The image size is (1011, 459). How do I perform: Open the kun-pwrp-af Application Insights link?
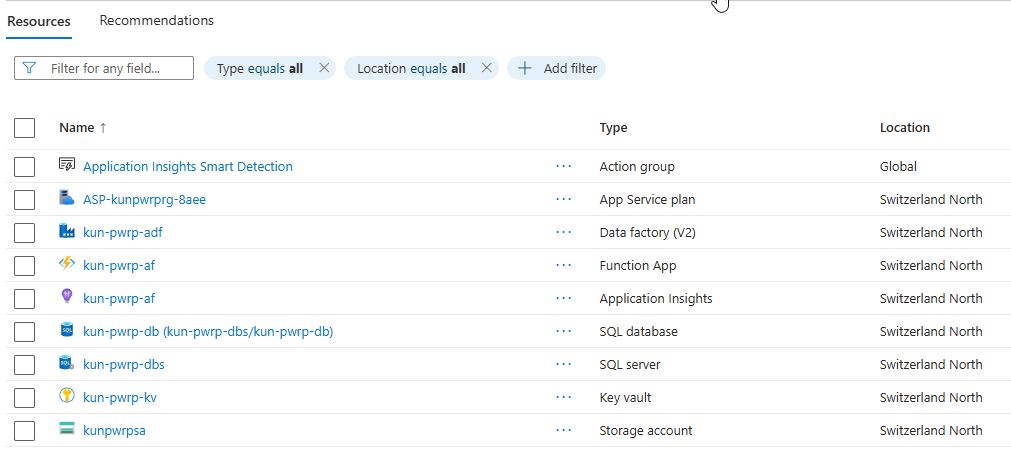point(119,298)
